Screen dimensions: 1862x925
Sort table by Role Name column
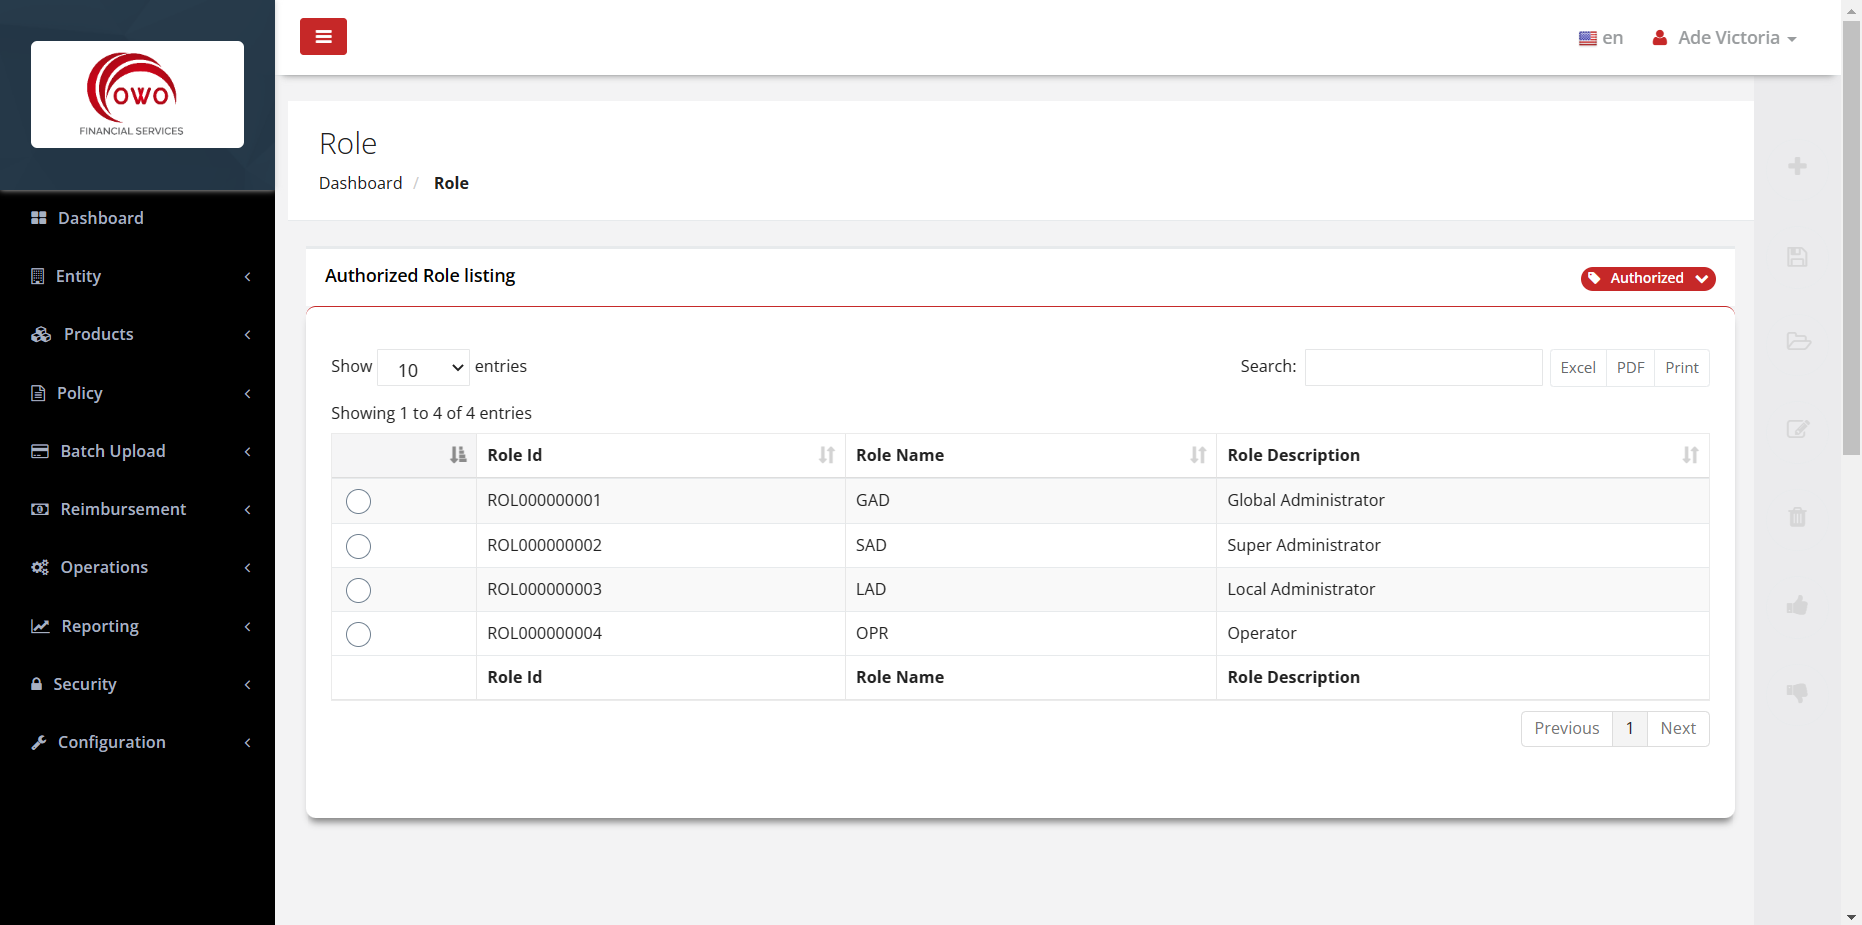pos(1030,455)
